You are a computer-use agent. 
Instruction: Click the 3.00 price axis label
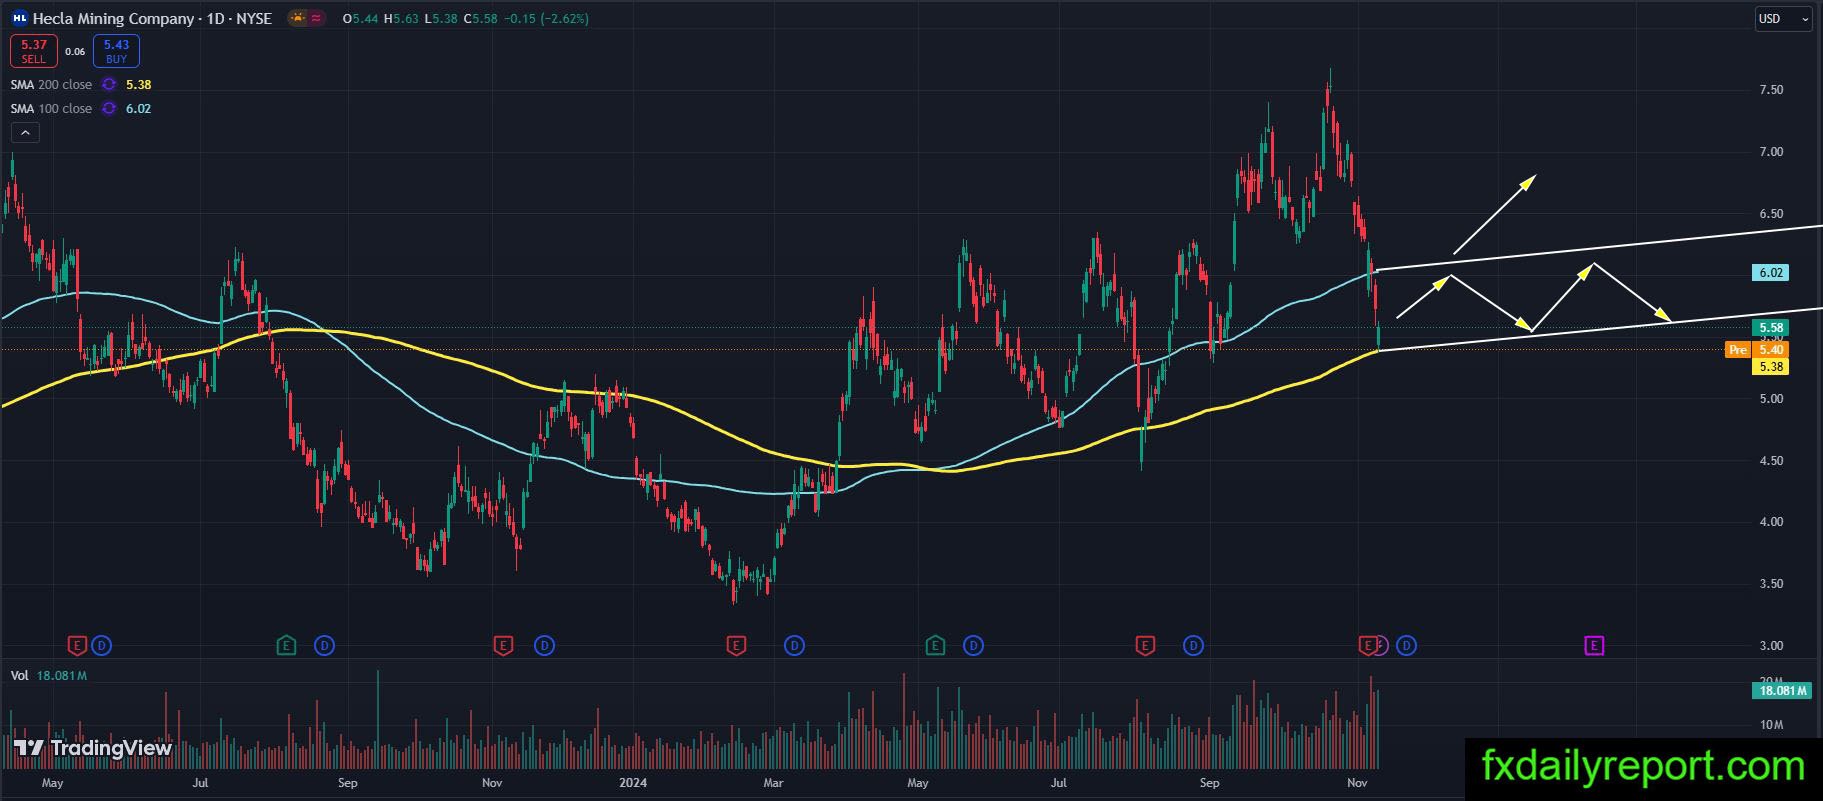coord(1771,646)
